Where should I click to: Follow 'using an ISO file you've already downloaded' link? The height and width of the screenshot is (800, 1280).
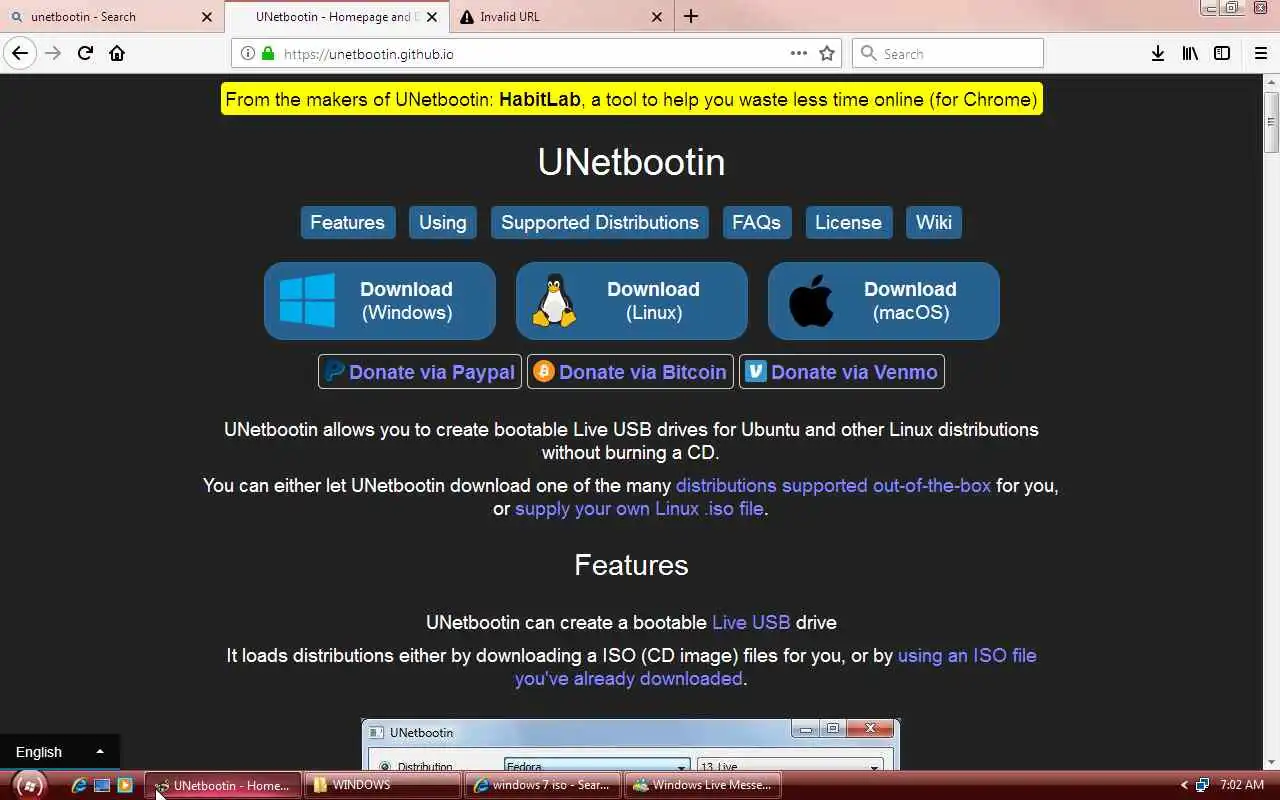tap(775, 667)
